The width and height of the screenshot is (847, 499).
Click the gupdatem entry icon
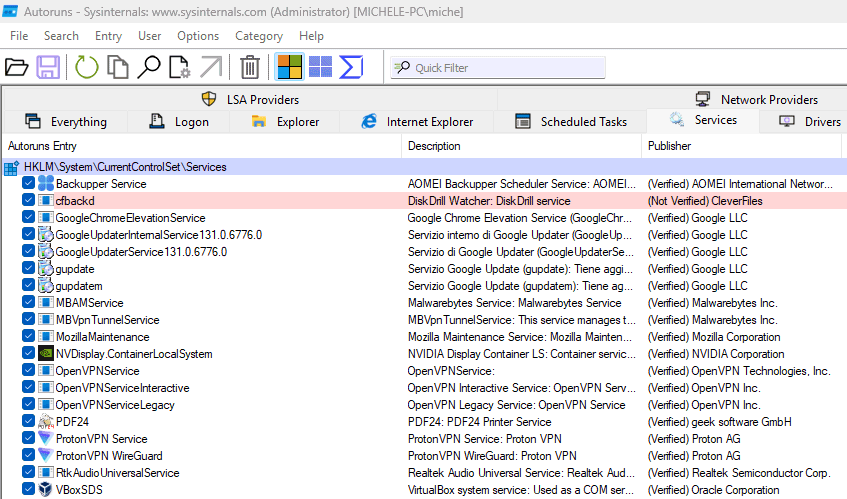(46, 286)
